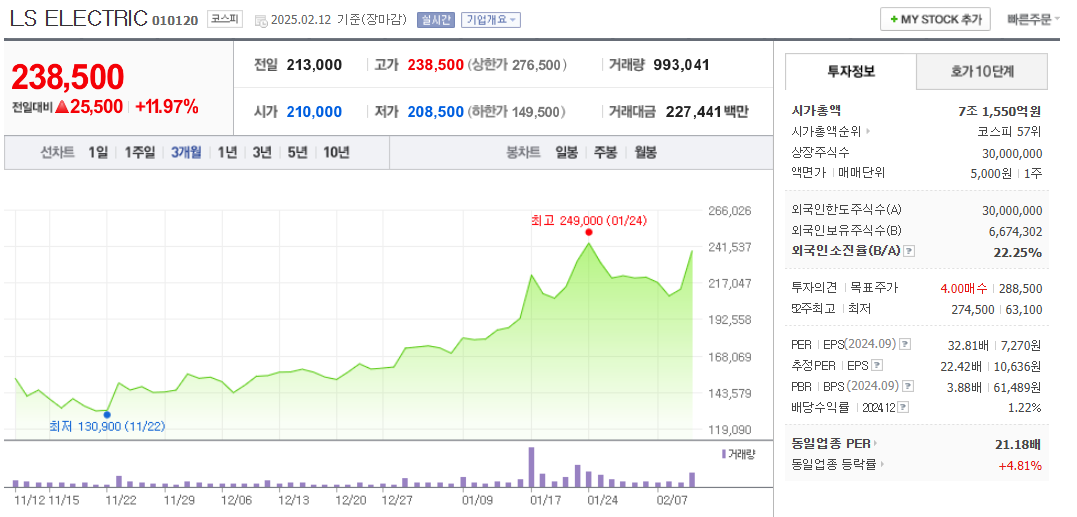The width and height of the screenshot is (1077, 517).
Task: Click the 코스피 market badge
Action: pos(225,19)
